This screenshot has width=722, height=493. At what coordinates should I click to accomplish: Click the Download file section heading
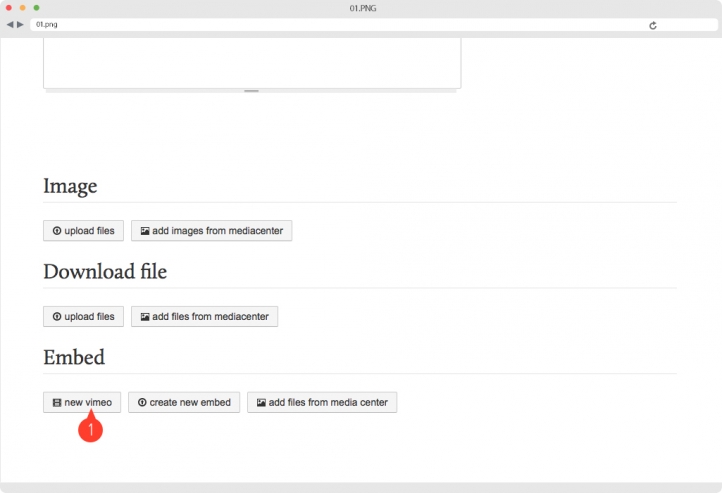point(105,271)
